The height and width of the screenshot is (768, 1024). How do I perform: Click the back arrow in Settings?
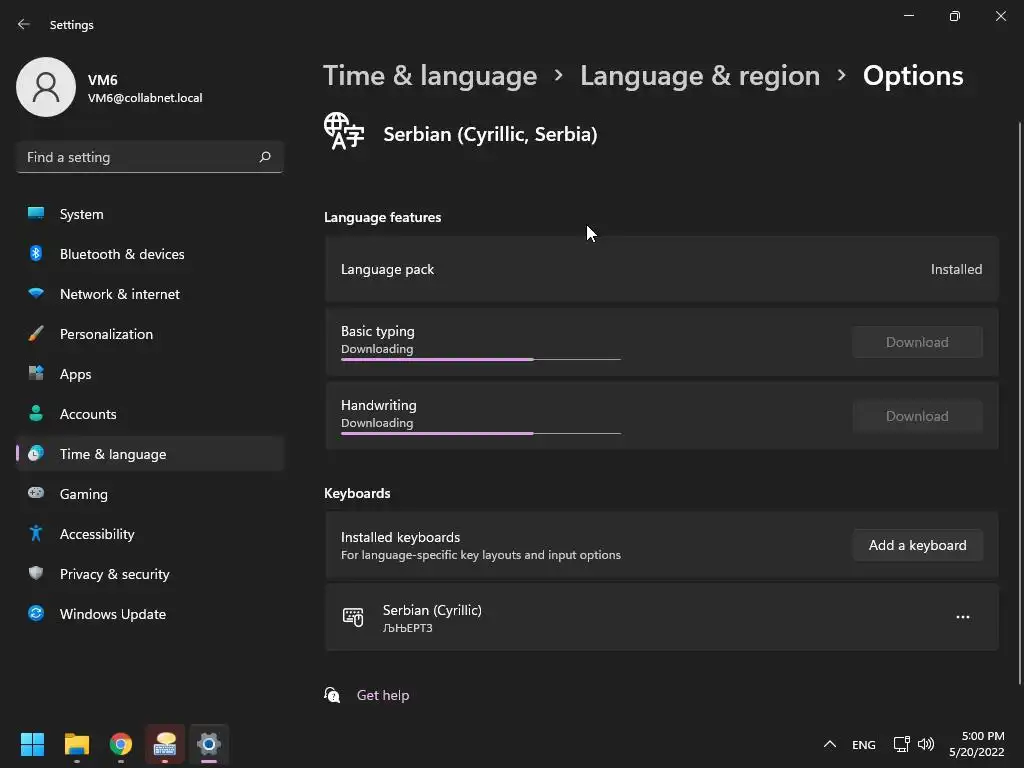[24, 24]
